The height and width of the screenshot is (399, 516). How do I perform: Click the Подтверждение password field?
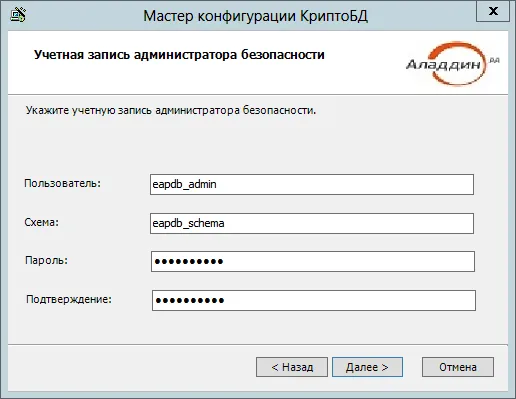[314, 301]
